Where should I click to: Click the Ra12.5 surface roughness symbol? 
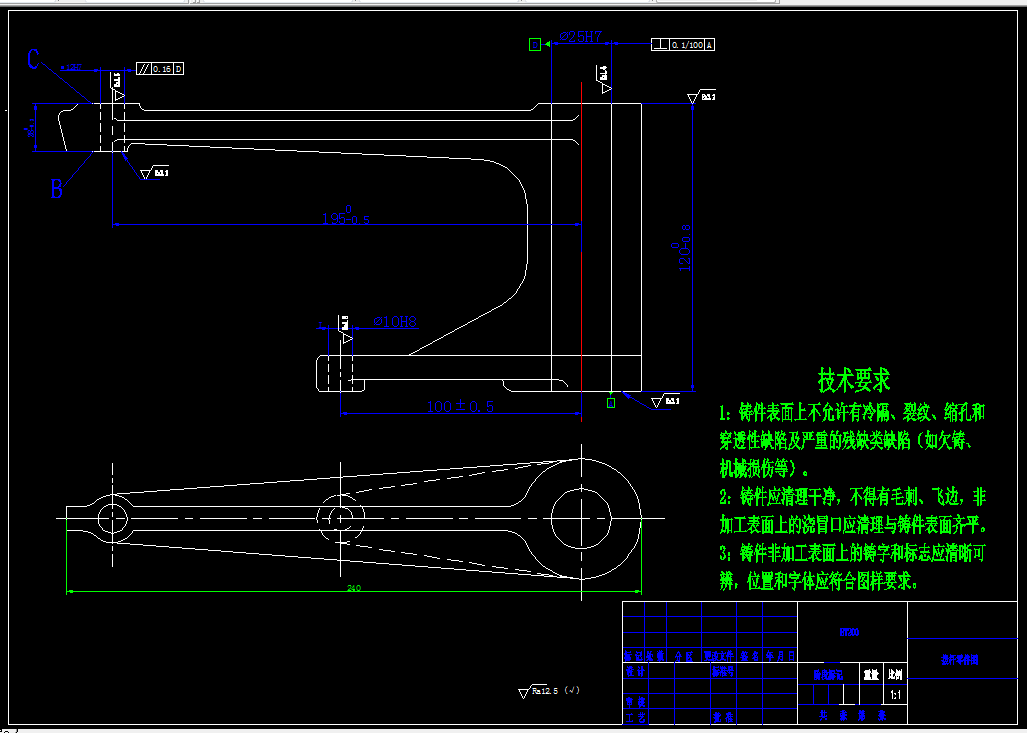click(x=547, y=688)
